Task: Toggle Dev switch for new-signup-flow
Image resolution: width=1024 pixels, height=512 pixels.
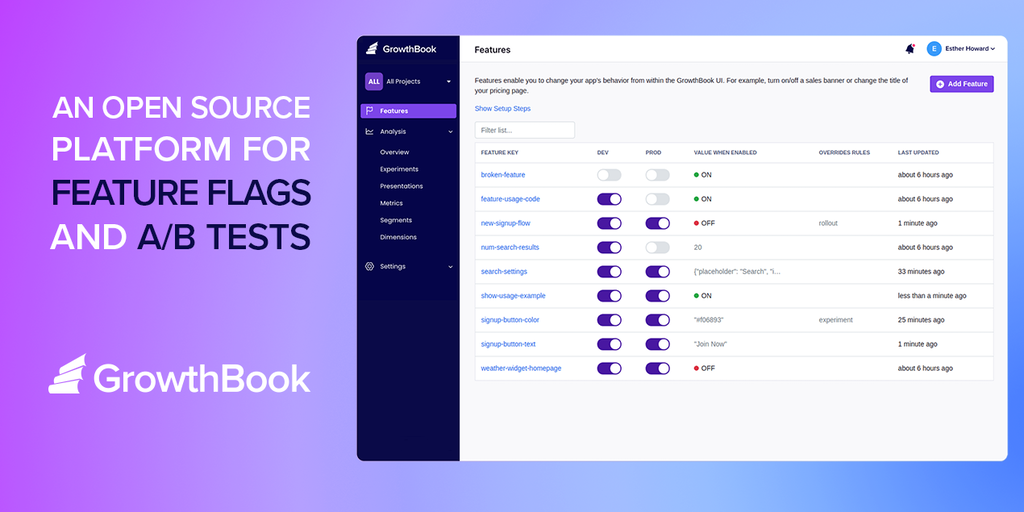Action: click(x=609, y=223)
